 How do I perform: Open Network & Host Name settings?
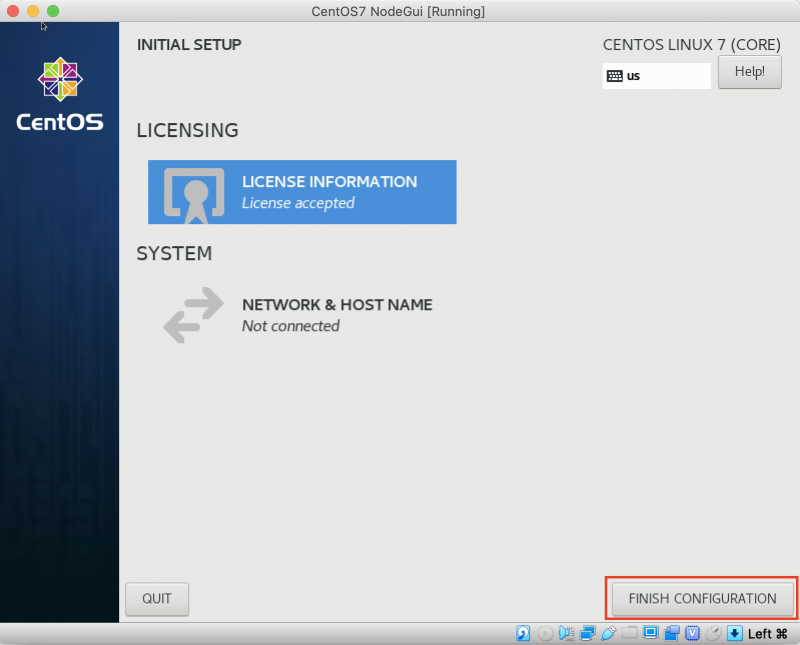point(302,315)
